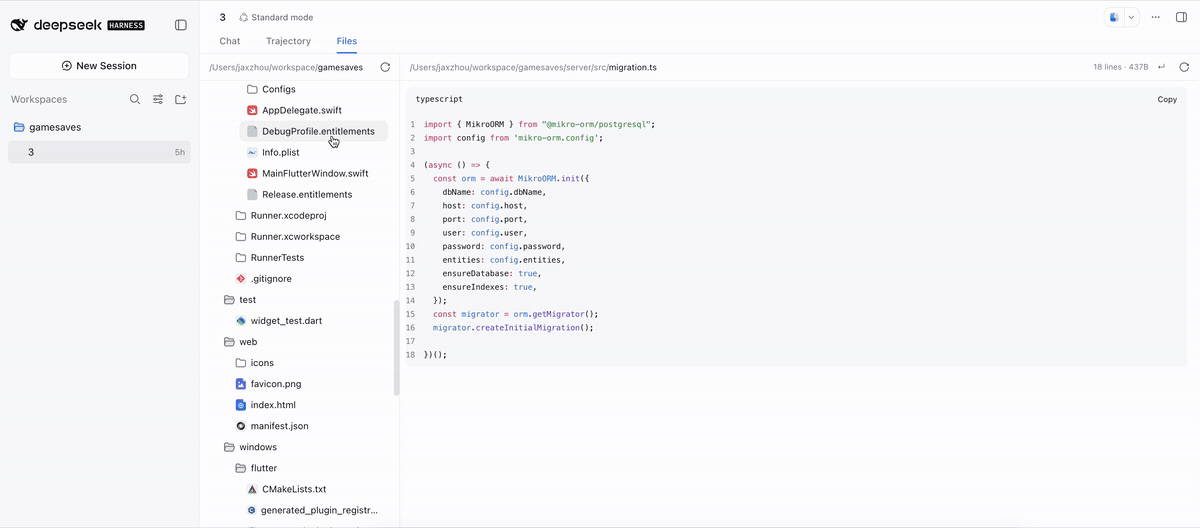The height and width of the screenshot is (528, 1200).
Task: Expand the Runner.xcworkspace folder
Action: click(x=287, y=236)
